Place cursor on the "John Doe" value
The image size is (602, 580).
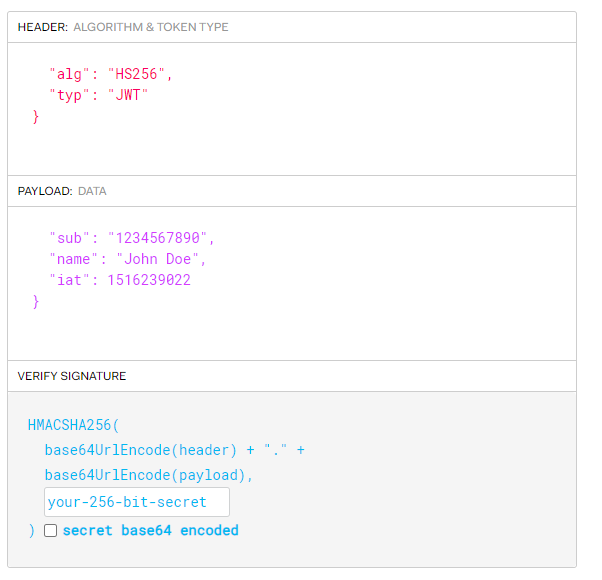pos(160,259)
